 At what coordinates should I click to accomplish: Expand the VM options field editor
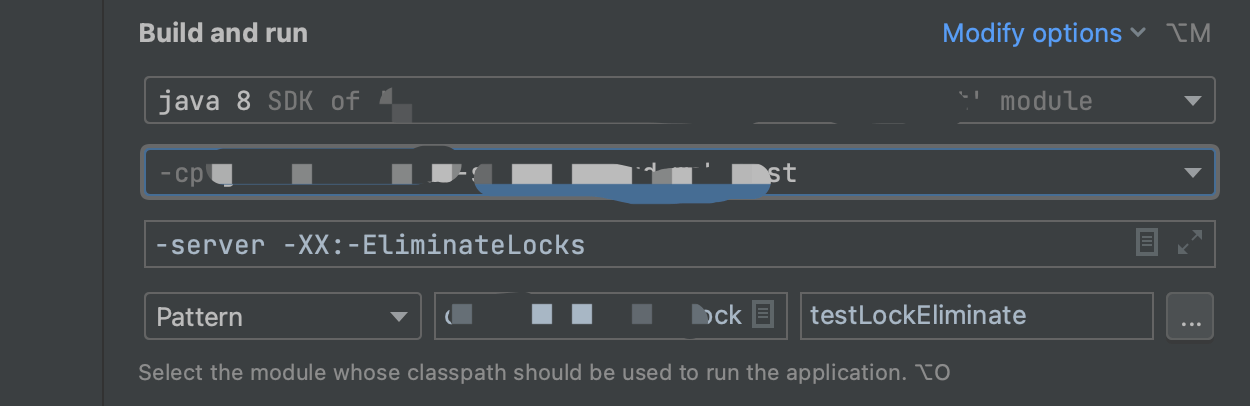point(1189,243)
